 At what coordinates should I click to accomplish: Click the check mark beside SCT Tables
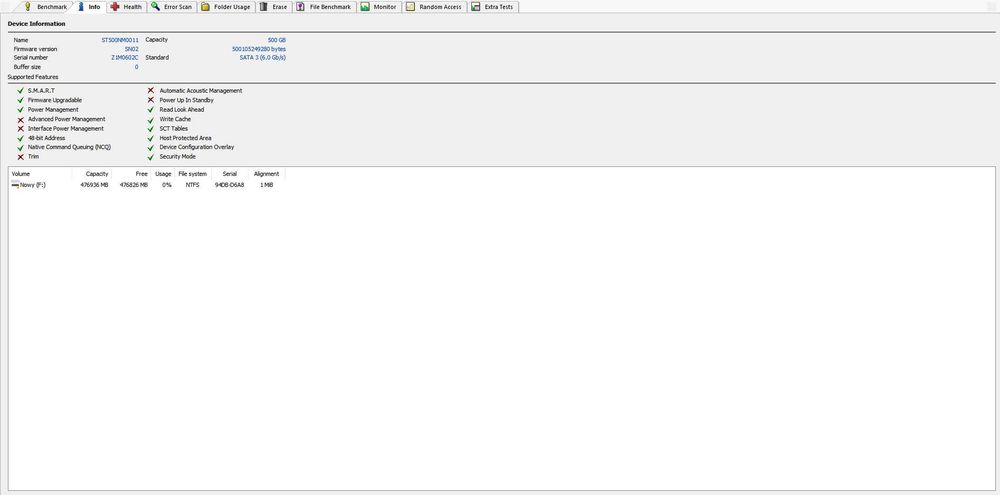click(151, 128)
